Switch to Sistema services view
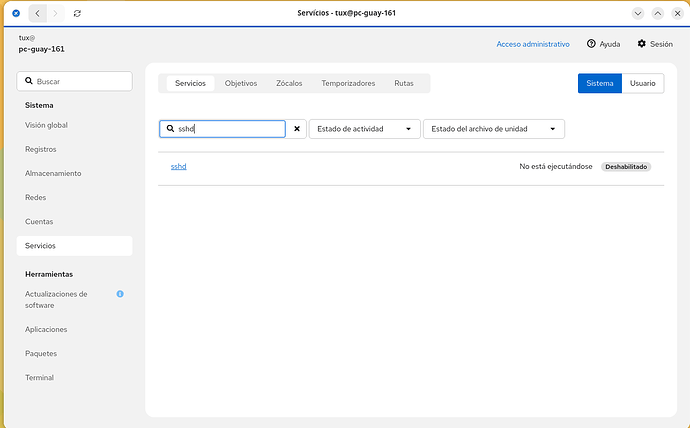The height and width of the screenshot is (428, 690). 599,83
